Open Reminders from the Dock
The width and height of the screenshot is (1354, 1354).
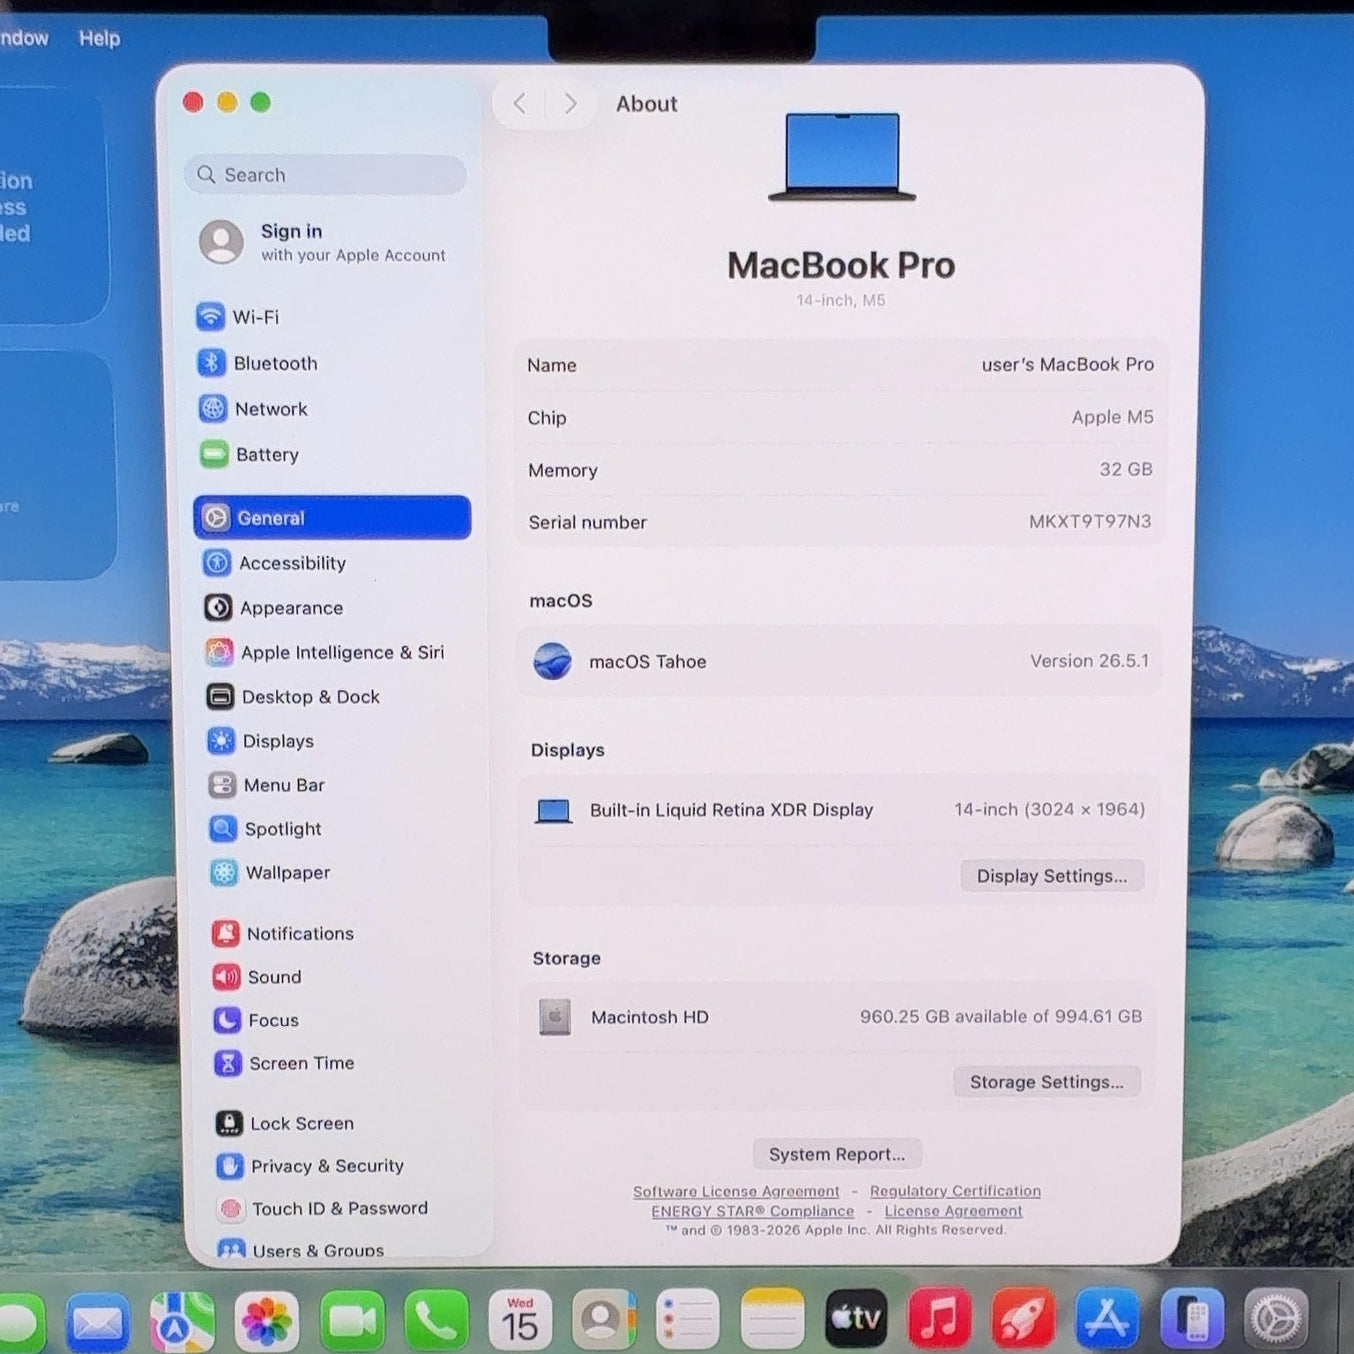coord(687,1320)
